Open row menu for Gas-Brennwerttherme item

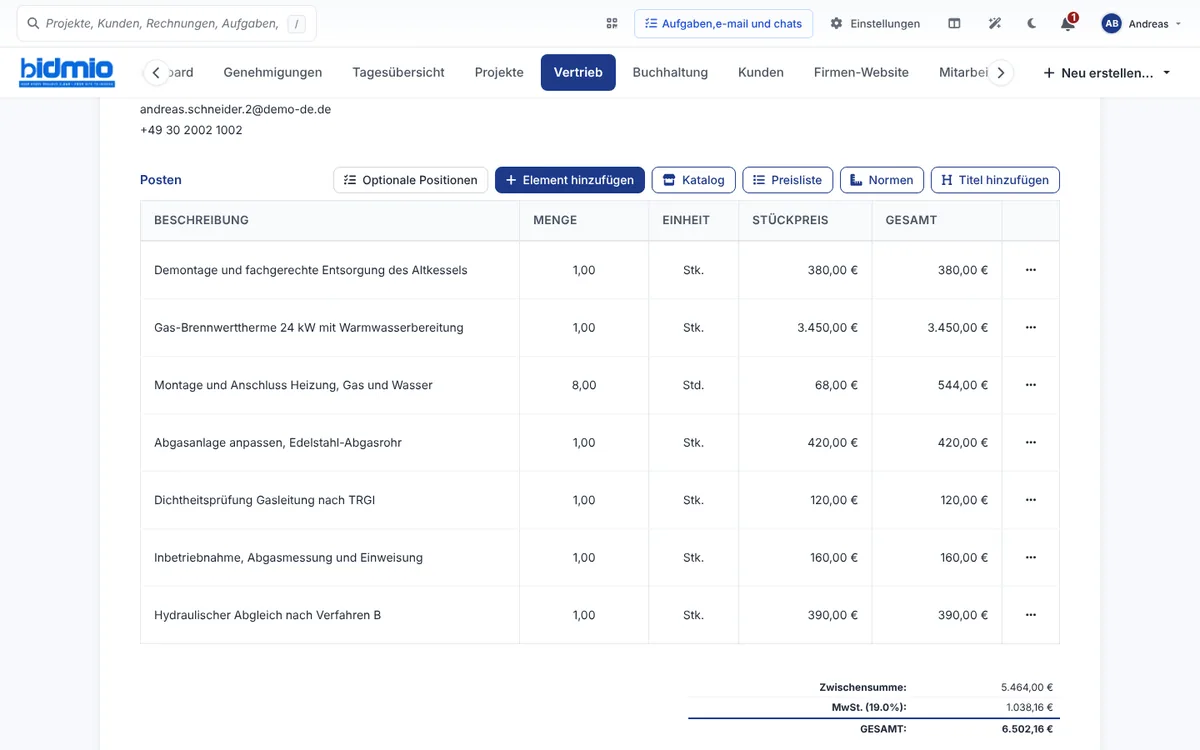(1030, 327)
